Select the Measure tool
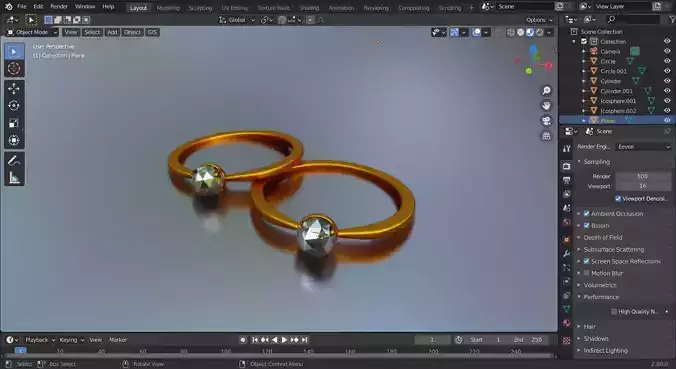This screenshot has height=369, width=676. (x=14, y=178)
